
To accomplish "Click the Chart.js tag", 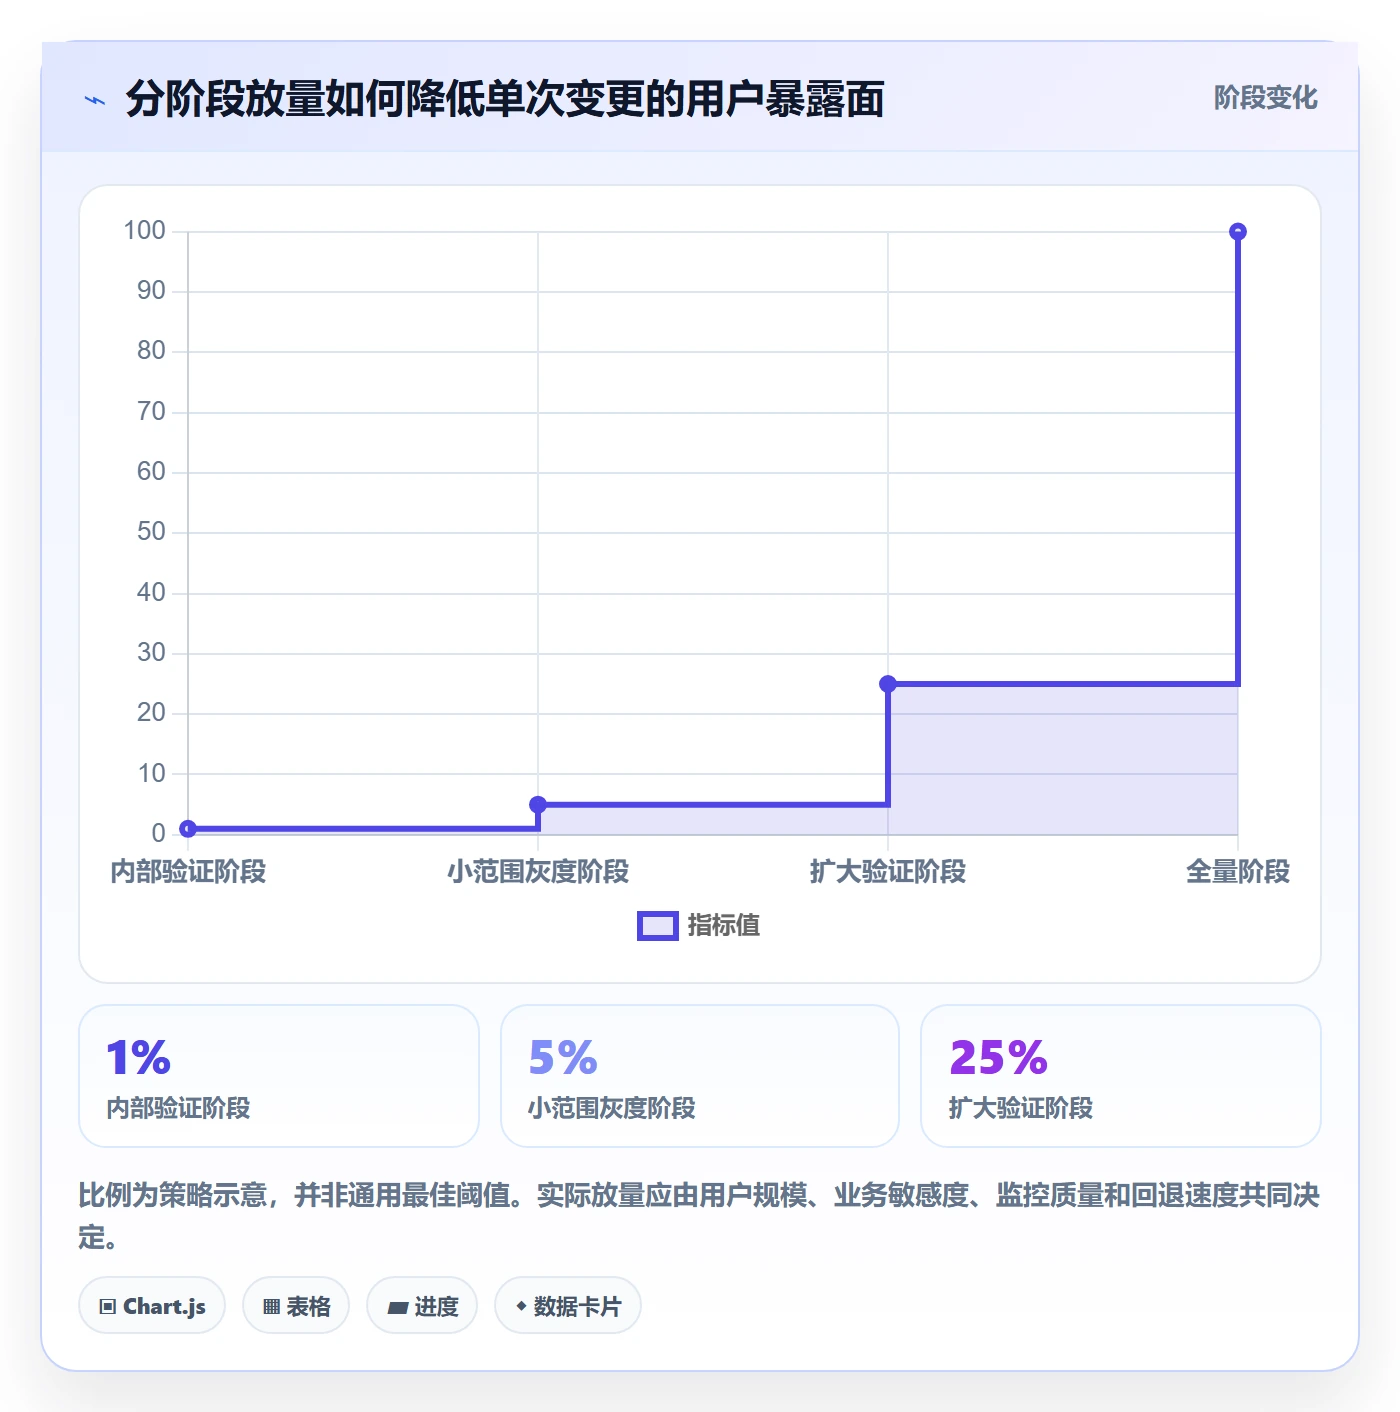I will [x=152, y=1305].
